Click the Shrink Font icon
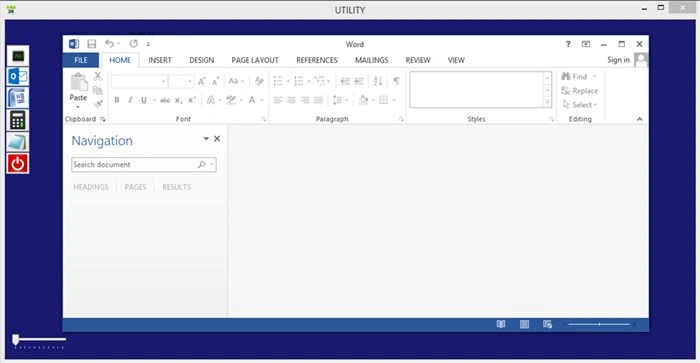Image resolution: width=700 pixels, height=363 pixels. [x=215, y=81]
